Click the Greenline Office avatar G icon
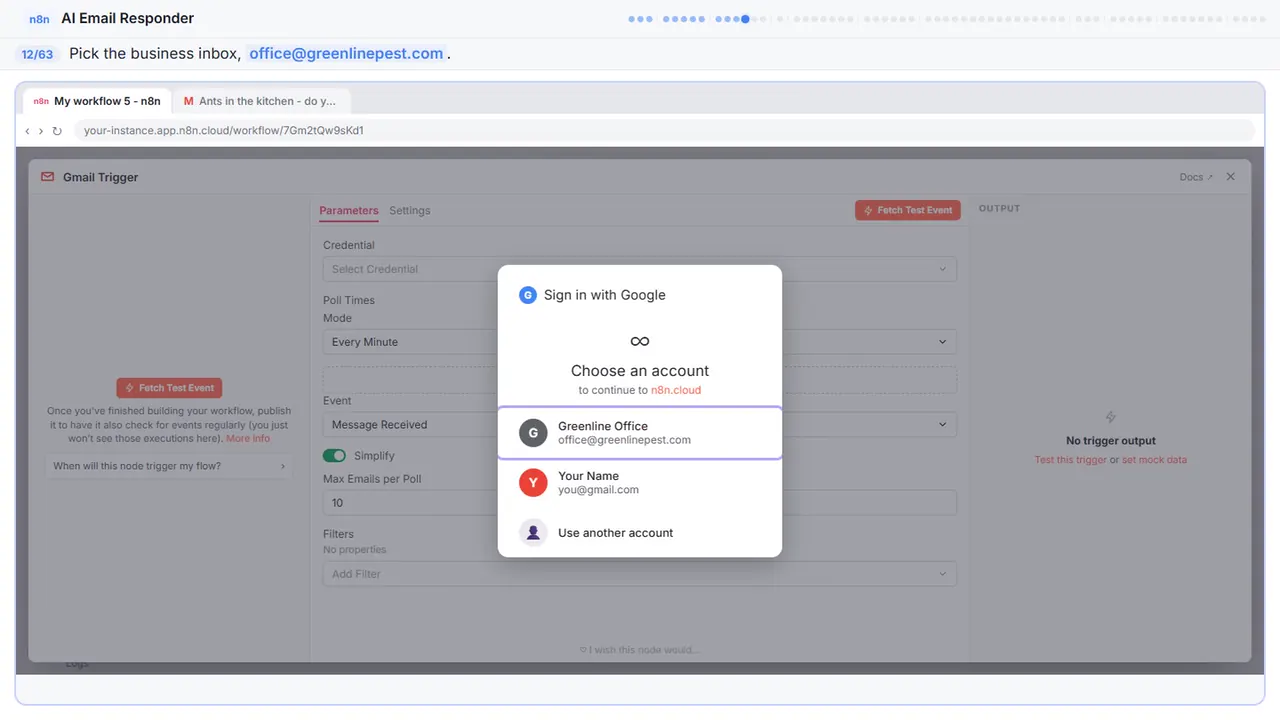 pos(533,433)
